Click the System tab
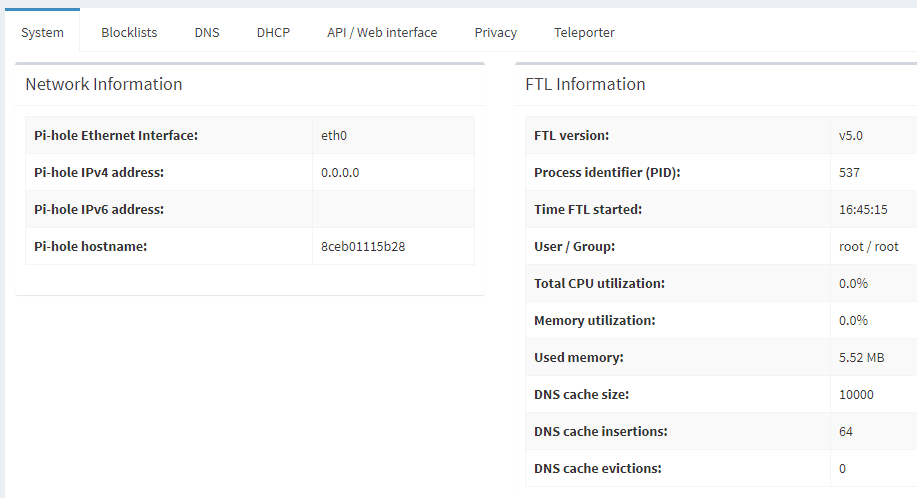 tap(42, 32)
